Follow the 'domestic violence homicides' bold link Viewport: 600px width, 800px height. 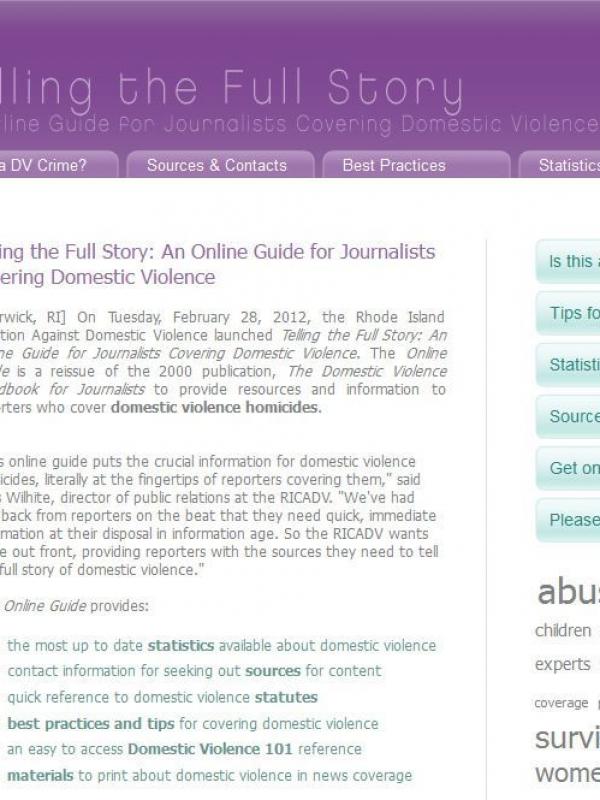pyautogui.click(x=214, y=407)
